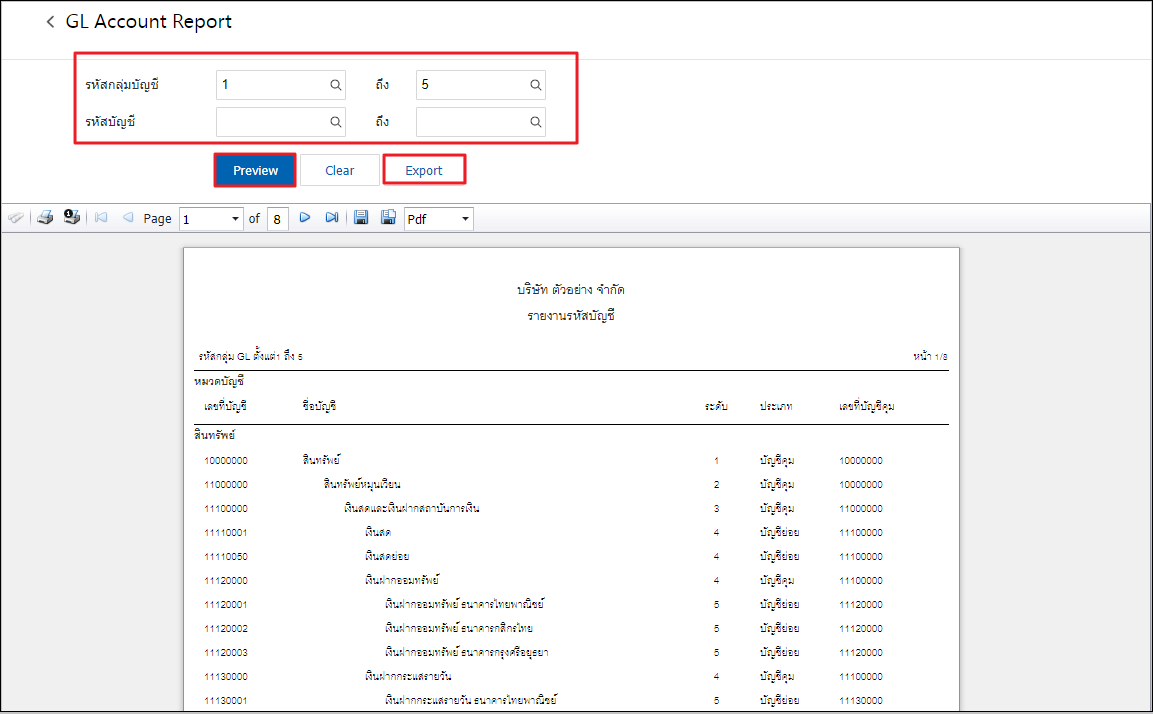1153x714 pixels.
Task: Click account name เงินฝากกระแสรายวัน ธนาคารไทยพาณิชย์
Action: [x=471, y=700]
